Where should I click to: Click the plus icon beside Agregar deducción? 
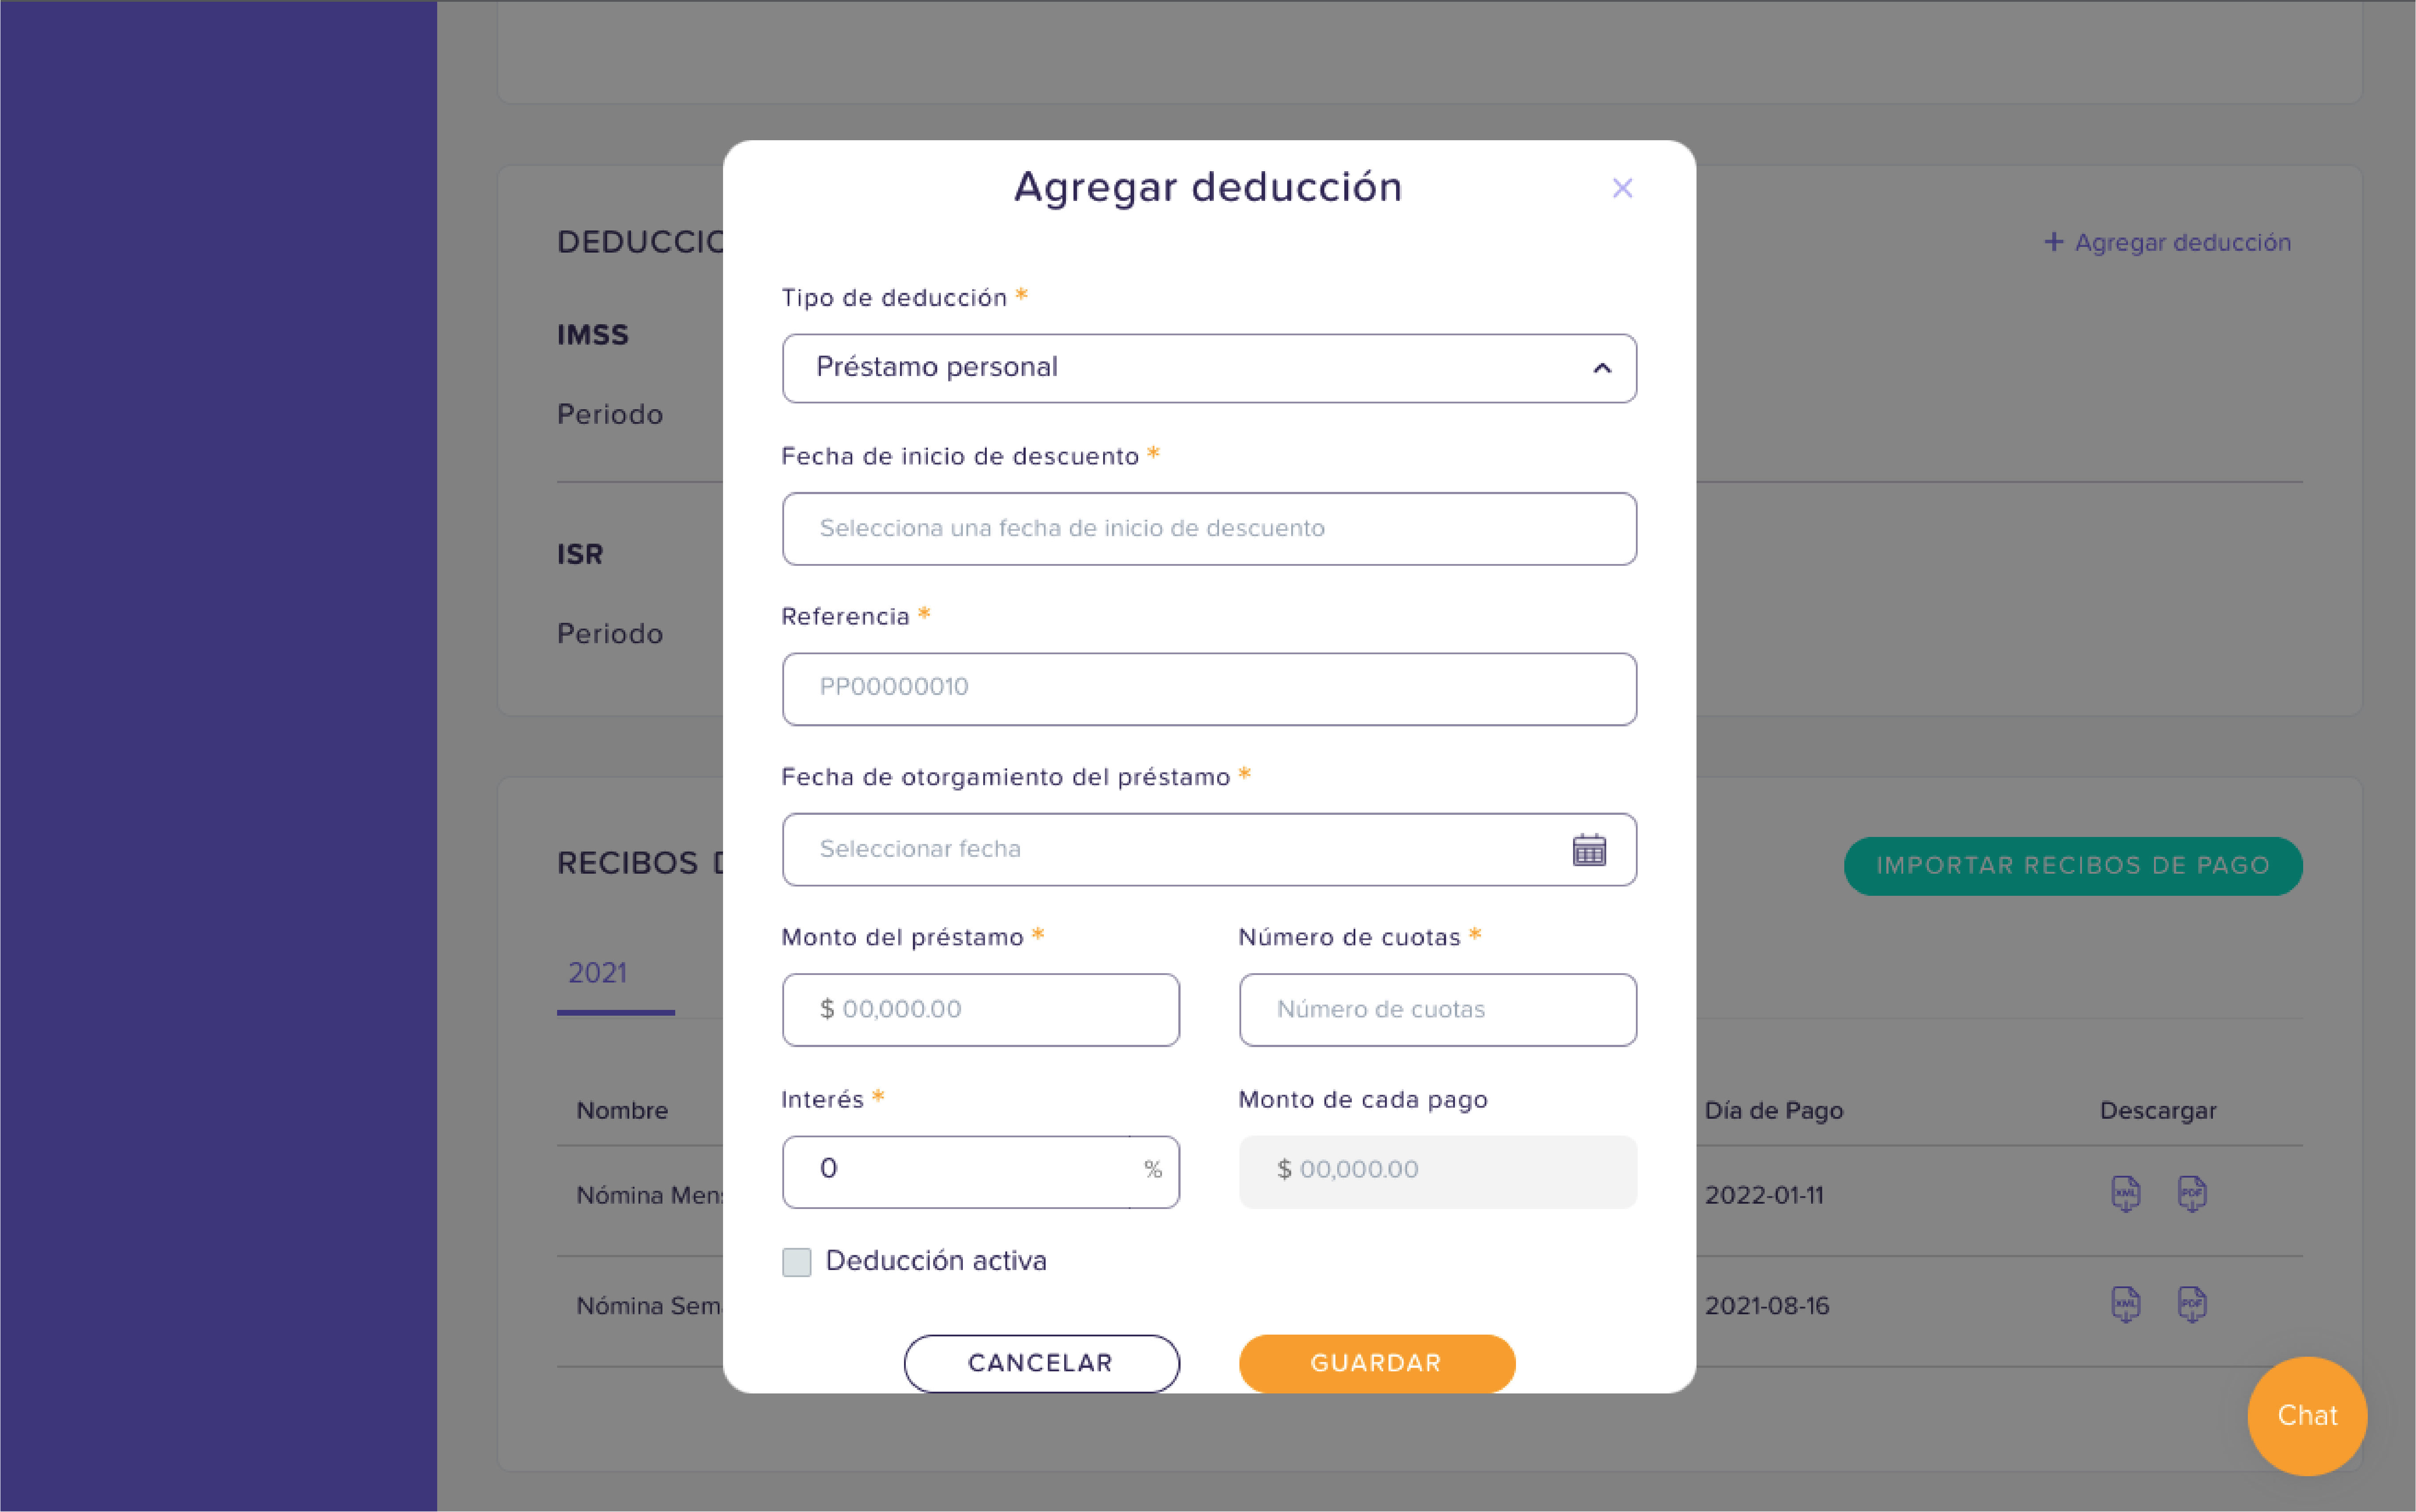click(2054, 241)
